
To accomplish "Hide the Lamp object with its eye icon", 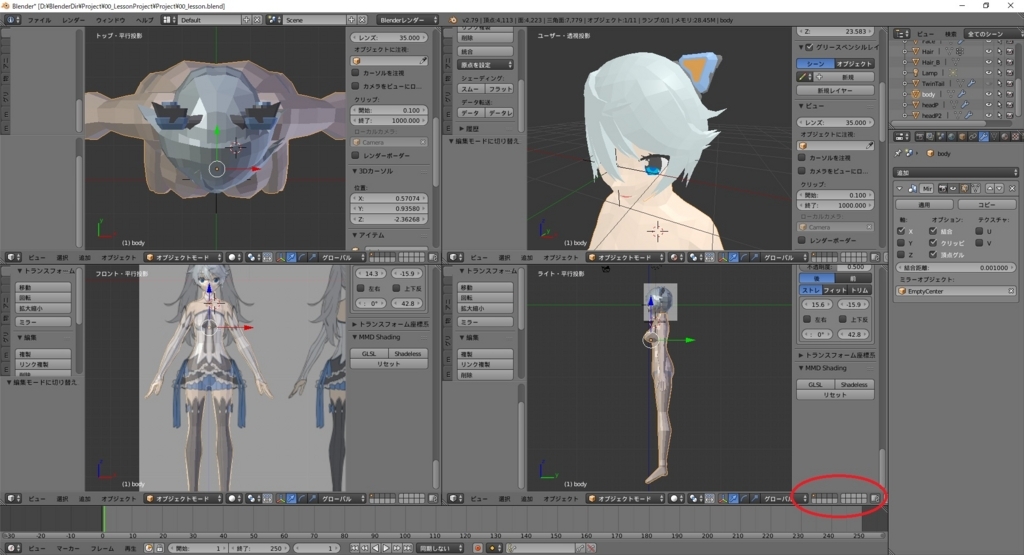I will point(989,73).
